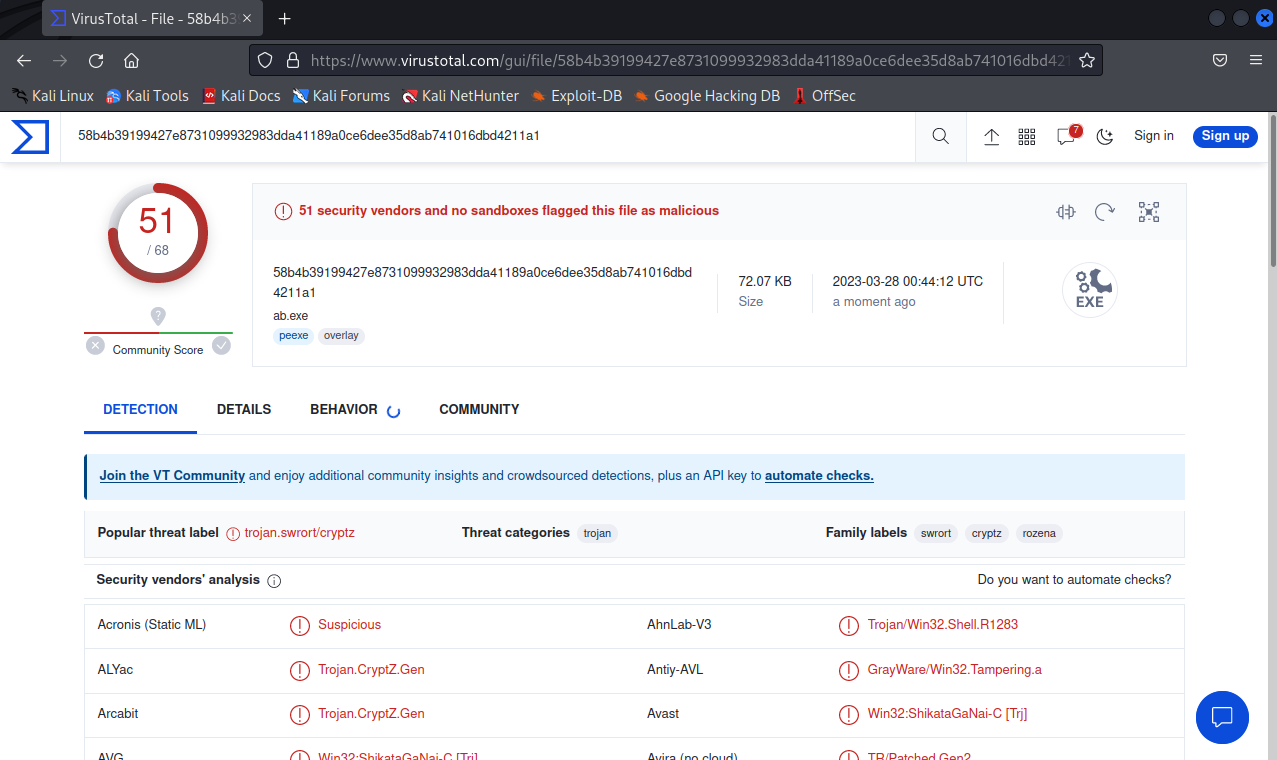Image resolution: width=1277 pixels, height=760 pixels.
Task: Click the 51 / 68 detection score circle
Action: click(x=158, y=233)
